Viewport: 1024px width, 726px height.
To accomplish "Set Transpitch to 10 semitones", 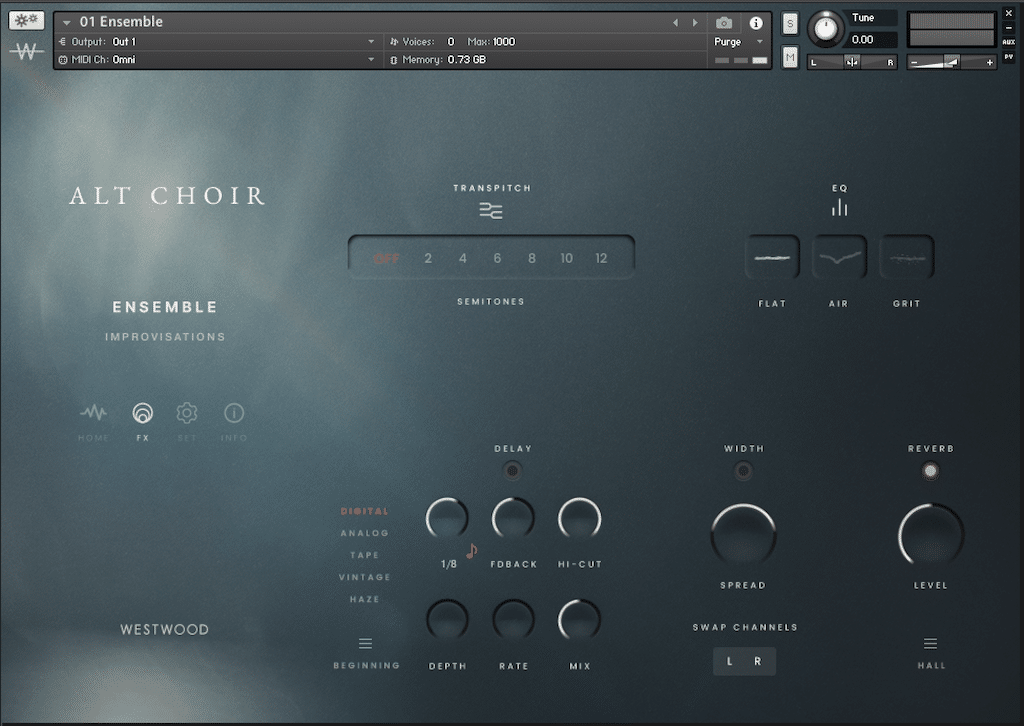I will (567, 259).
